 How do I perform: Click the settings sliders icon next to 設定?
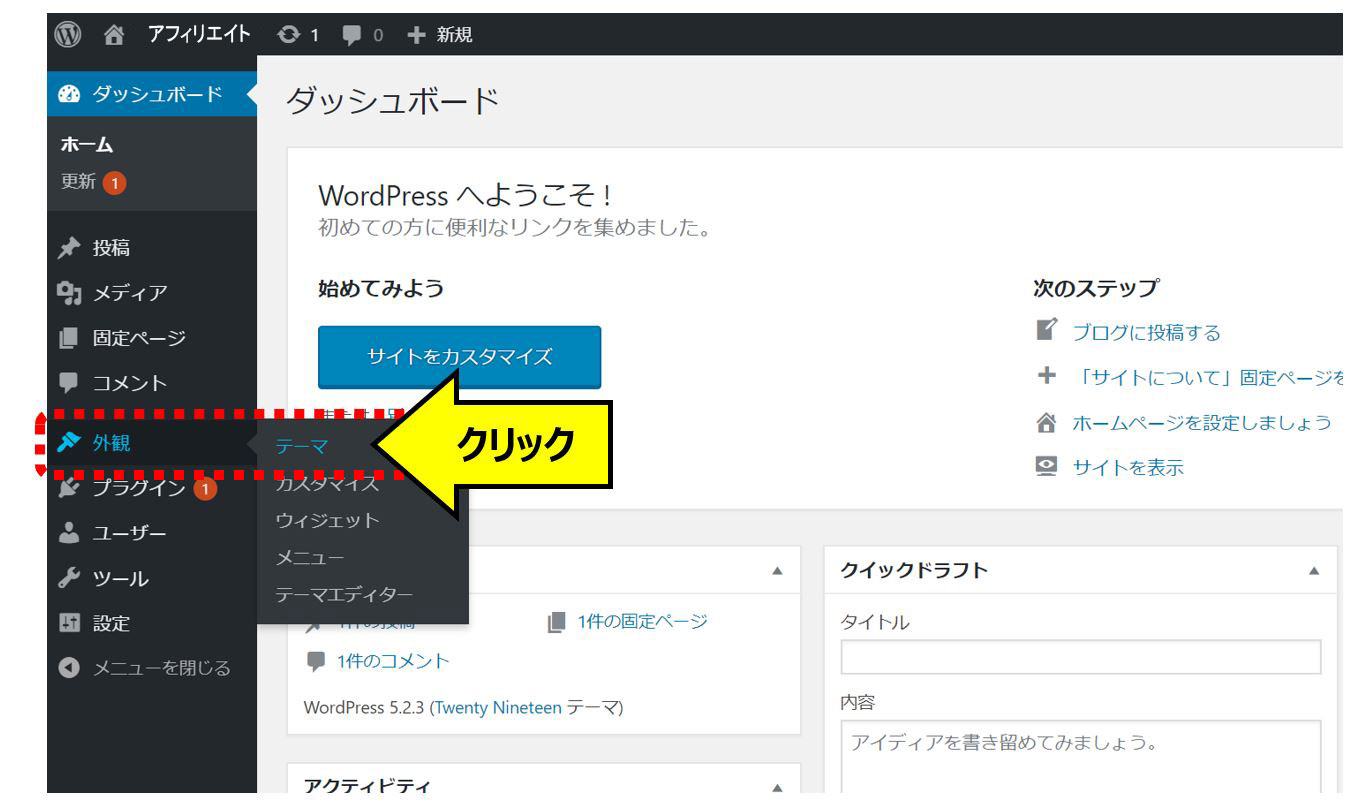coord(68,623)
